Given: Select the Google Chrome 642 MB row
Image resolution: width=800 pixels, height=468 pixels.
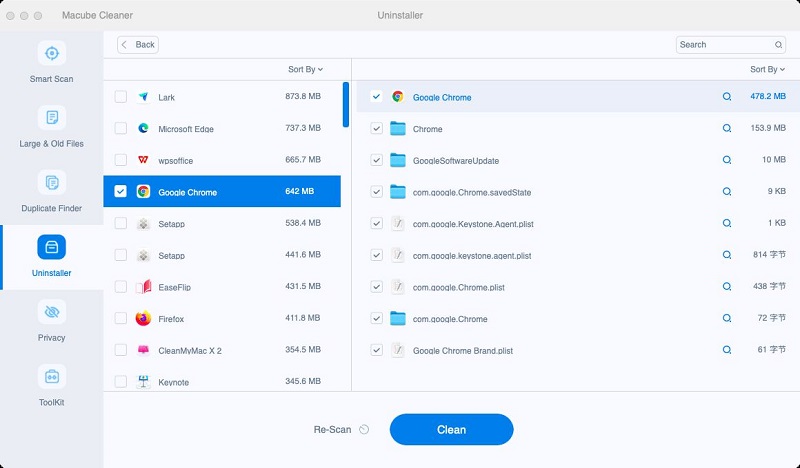Looking at the screenshot, I should pyautogui.click(x=222, y=191).
